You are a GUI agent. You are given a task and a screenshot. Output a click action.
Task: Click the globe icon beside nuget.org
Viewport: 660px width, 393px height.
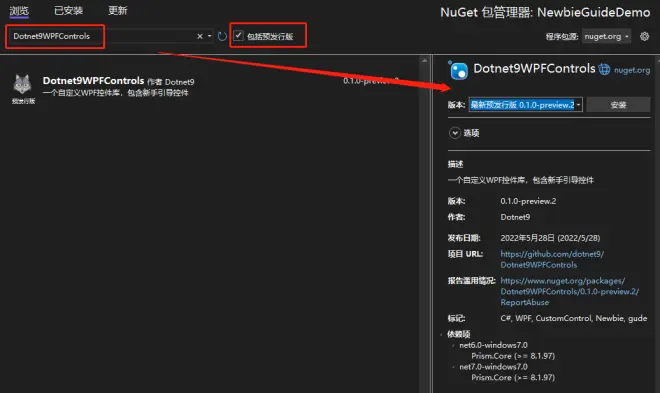point(604,69)
